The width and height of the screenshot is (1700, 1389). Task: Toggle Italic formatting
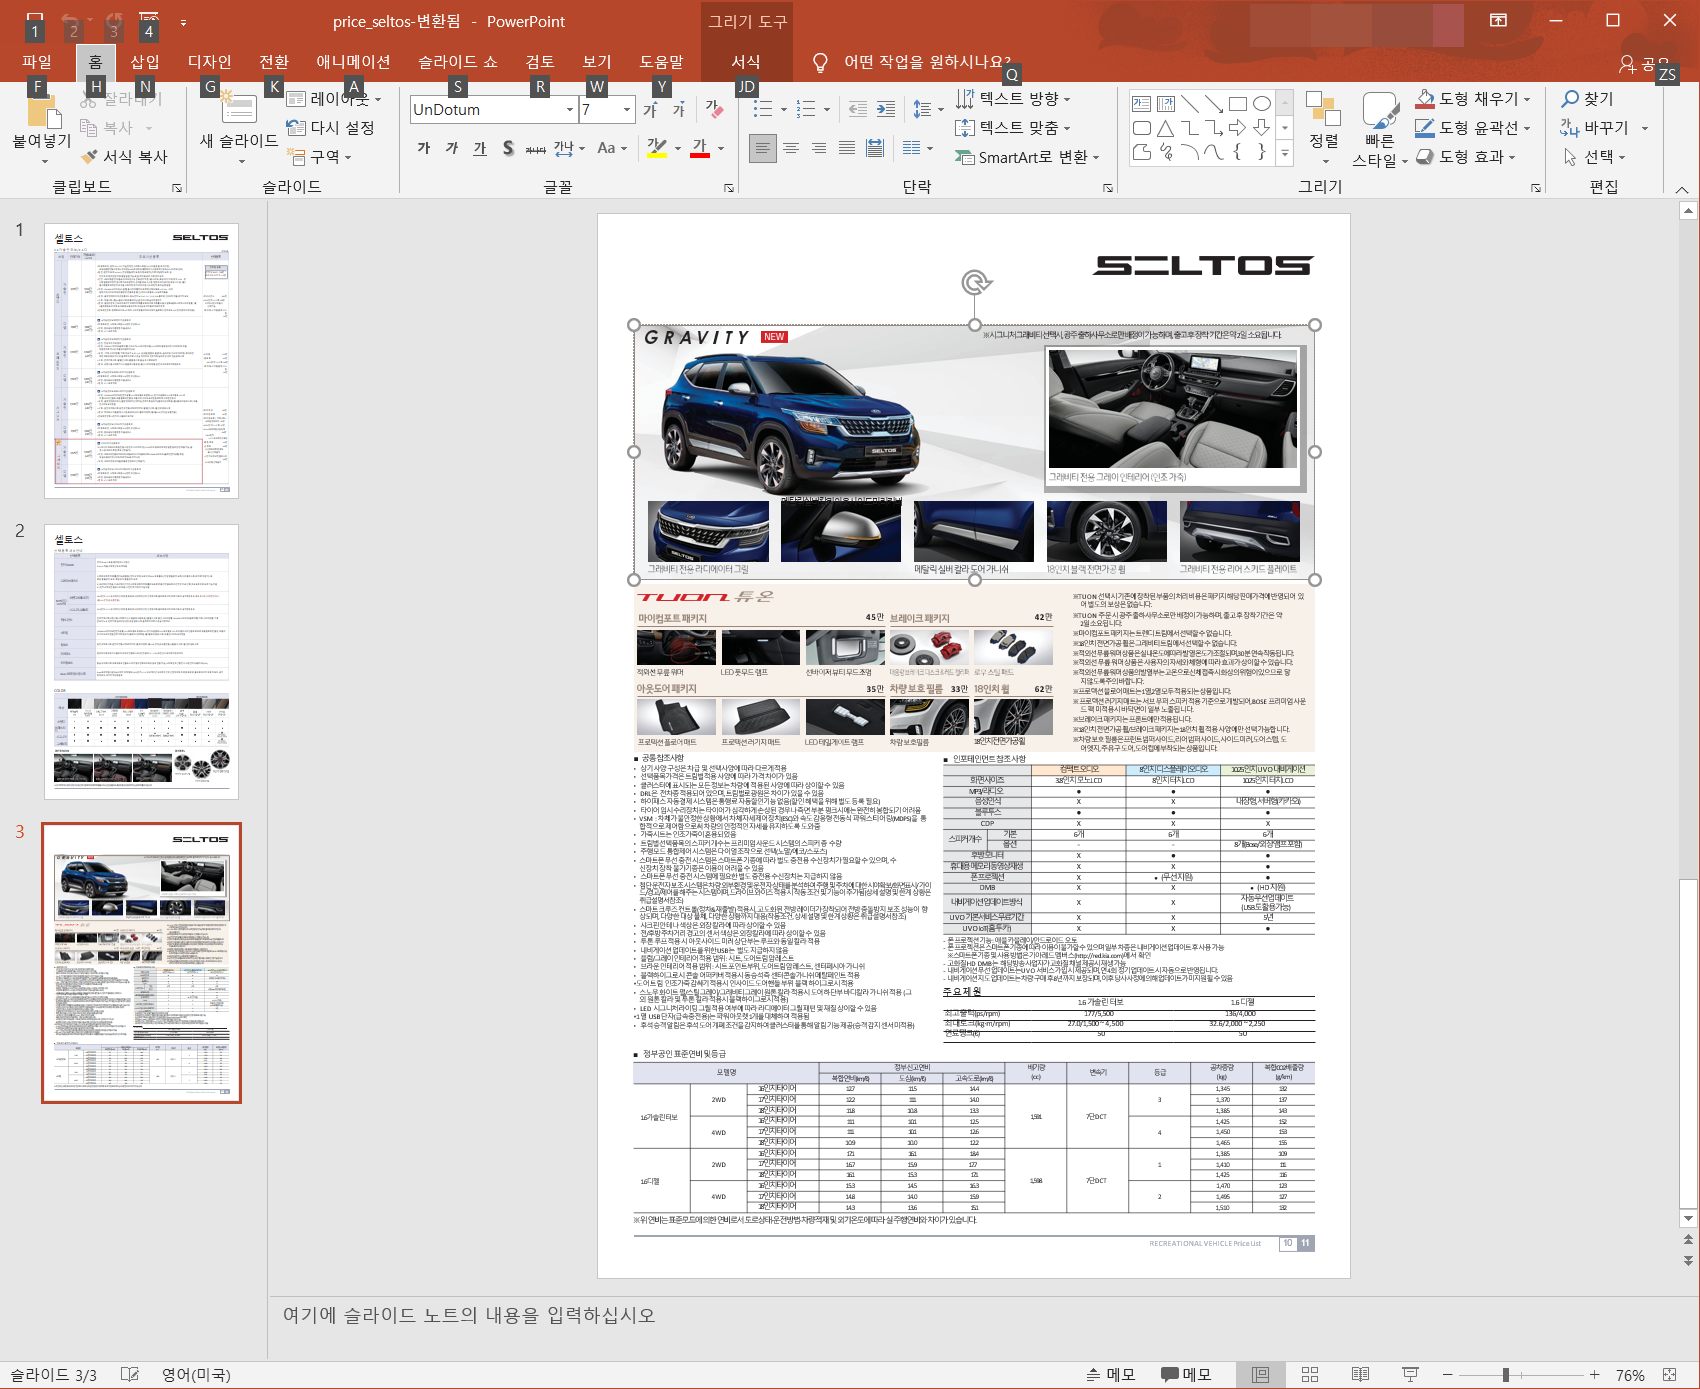[x=452, y=148]
